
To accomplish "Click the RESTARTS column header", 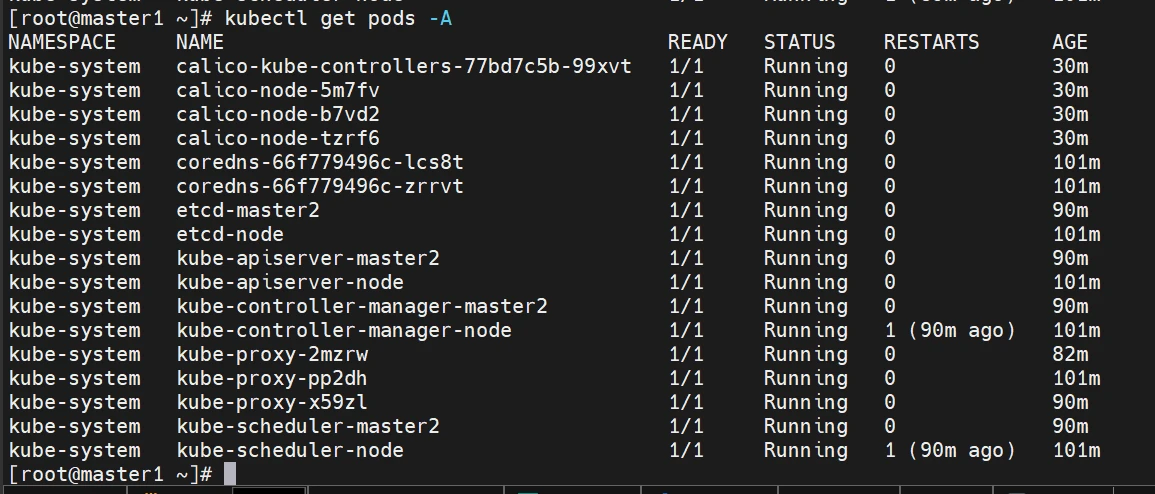I will [x=931, y=42].
